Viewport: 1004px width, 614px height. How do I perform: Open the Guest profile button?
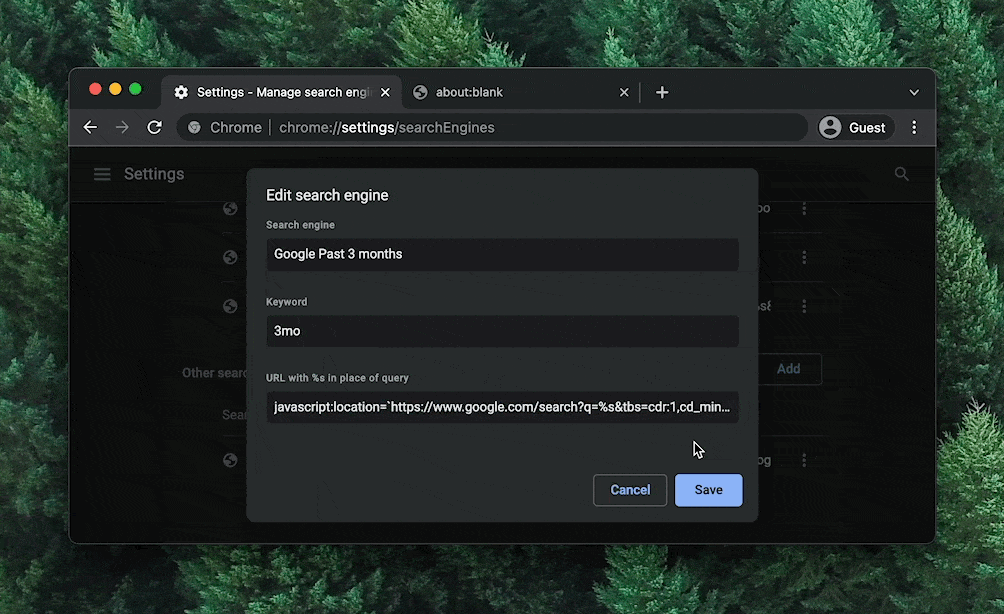coord(855,127)
